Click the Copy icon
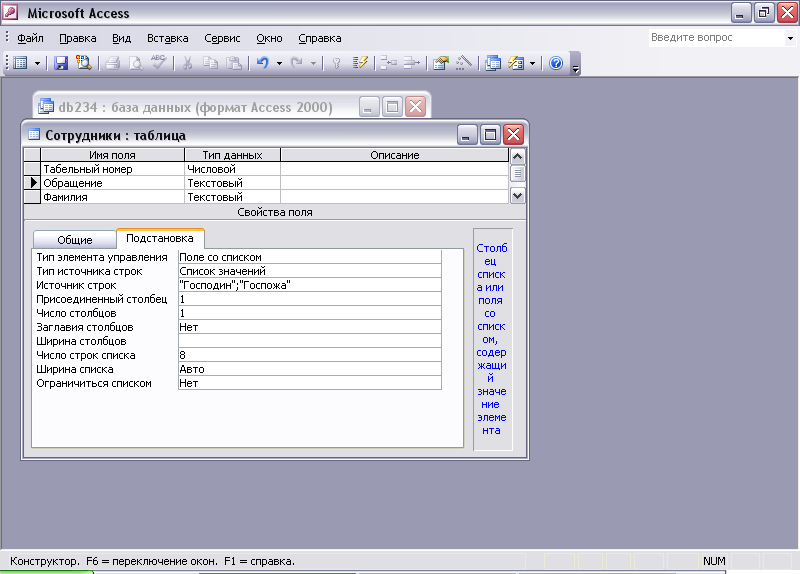This screenshot has width=800, height=574. click(x=210, y=63)
